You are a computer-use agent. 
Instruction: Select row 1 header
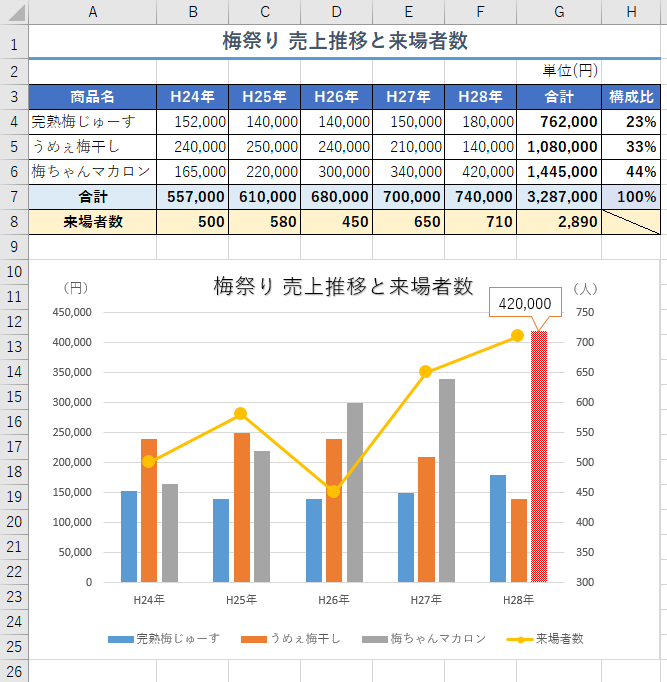pos(14,44)
